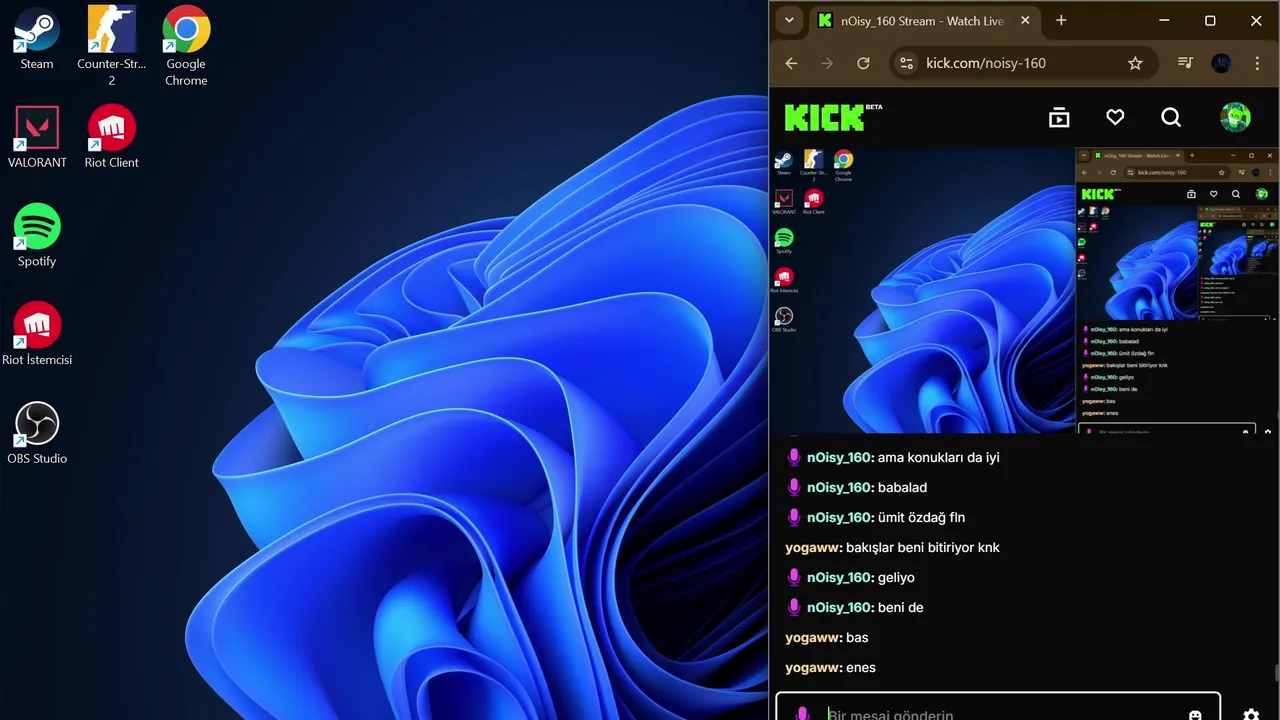Image resolution: width=1280 pixels, height=720 pixels.
Task: Open the Kick following heart icon
Action: 1115,118
